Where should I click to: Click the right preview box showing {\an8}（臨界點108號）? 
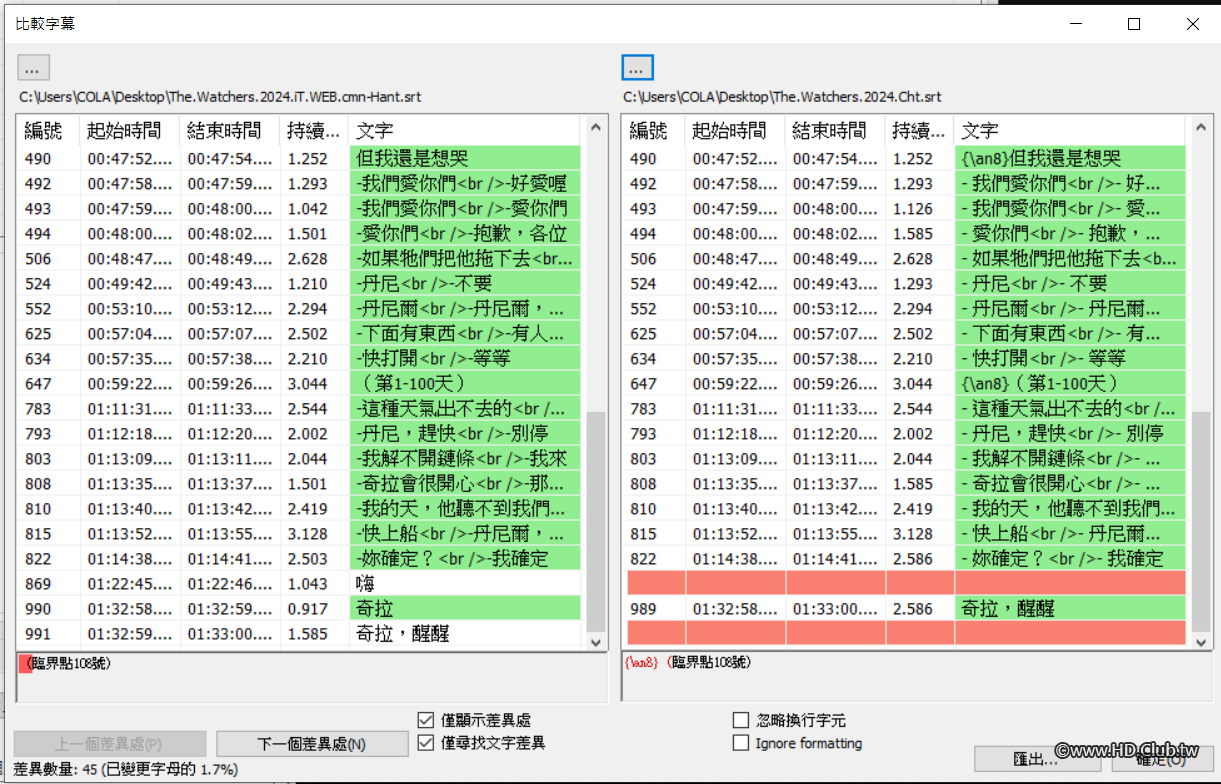pyautogui.click(x=917, y=678)
